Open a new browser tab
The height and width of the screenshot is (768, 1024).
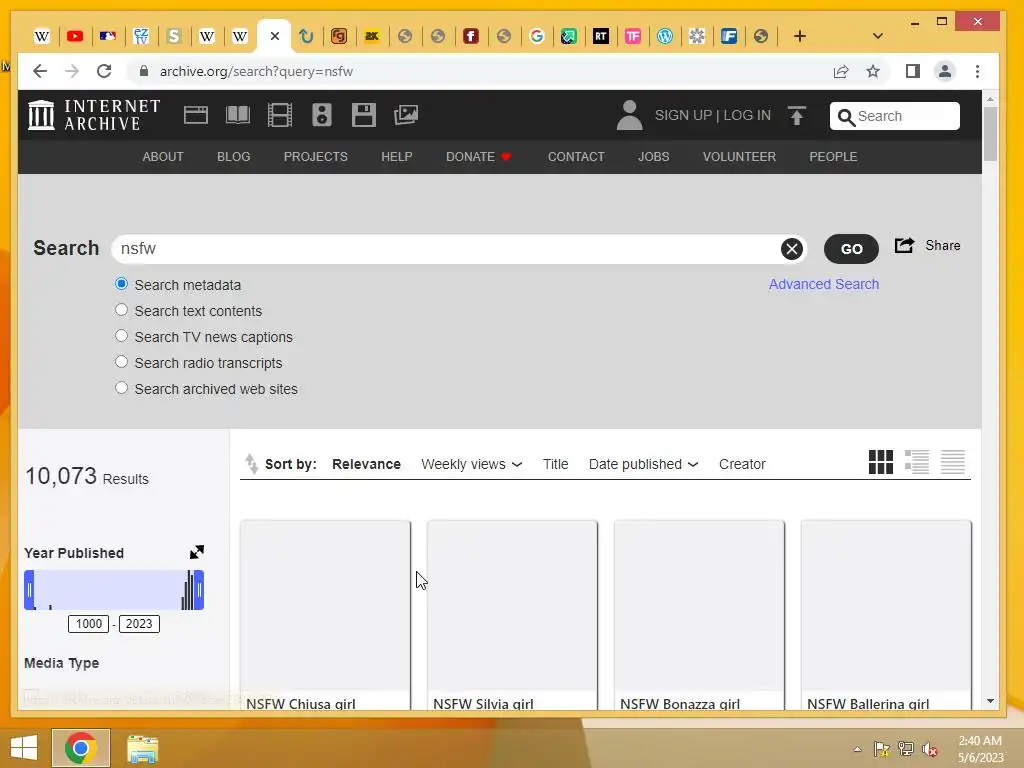click(x=800, y=36)
